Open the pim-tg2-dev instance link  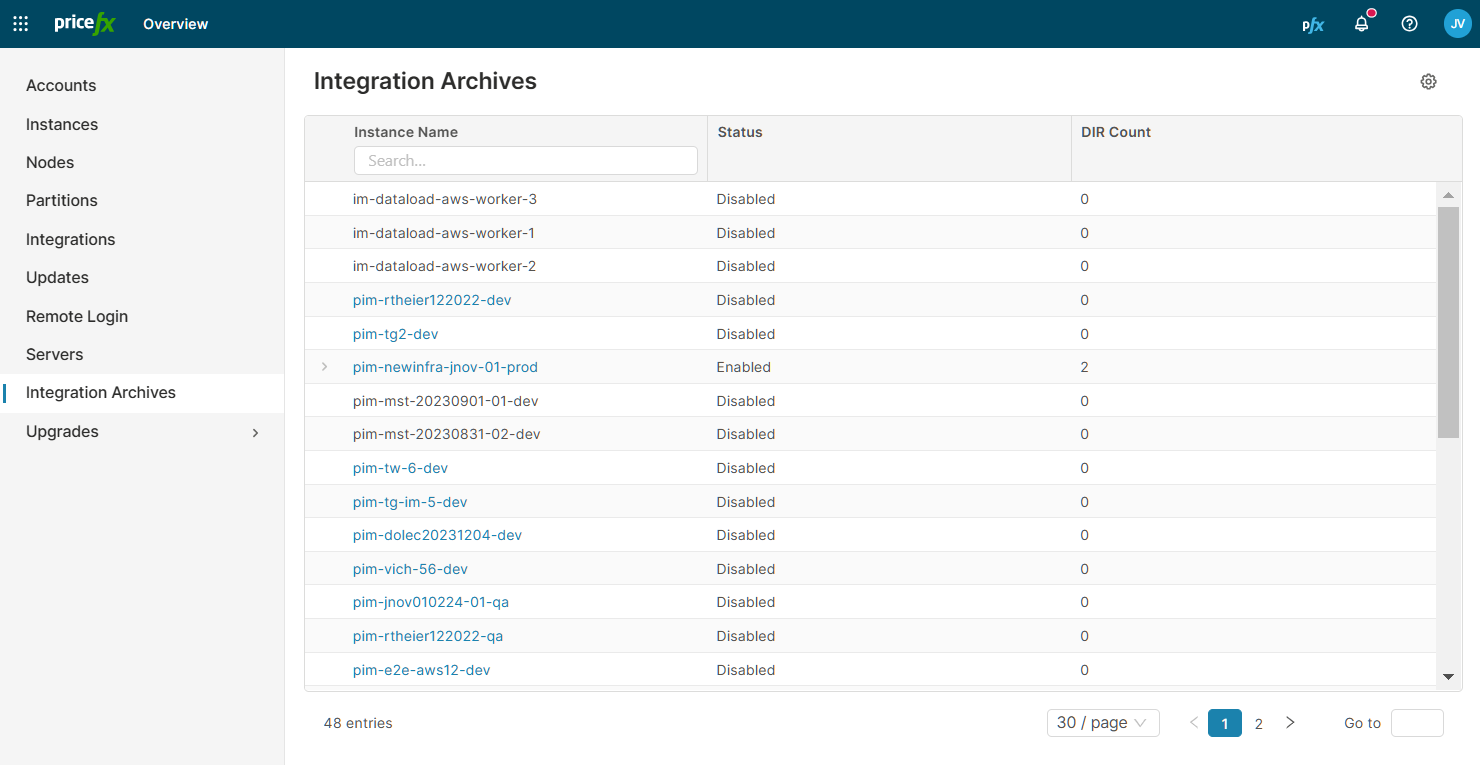[x=395, y=333]
